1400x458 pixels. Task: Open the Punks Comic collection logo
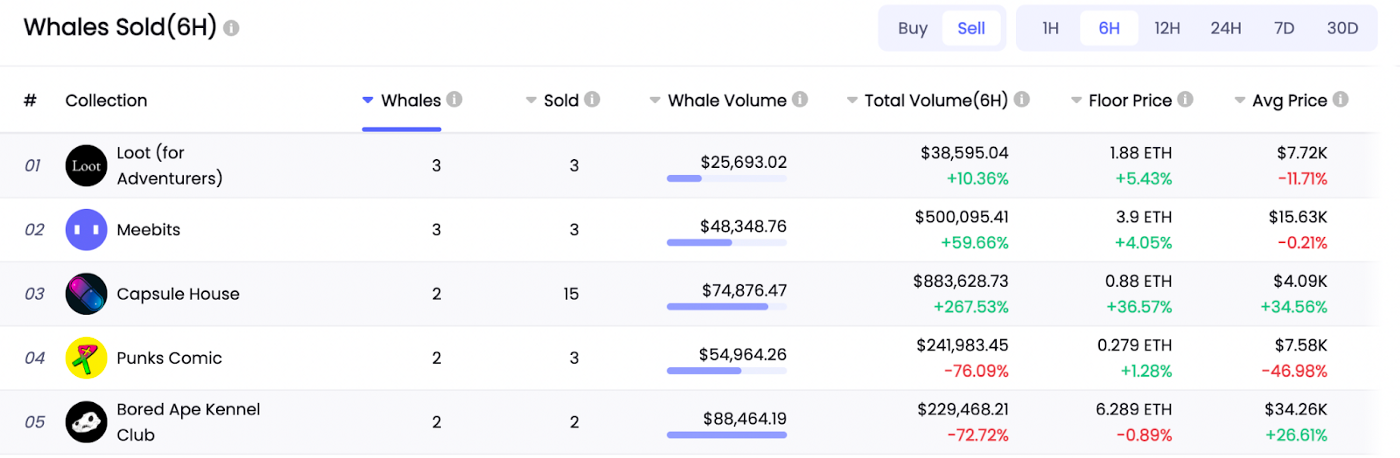[86, 358]
